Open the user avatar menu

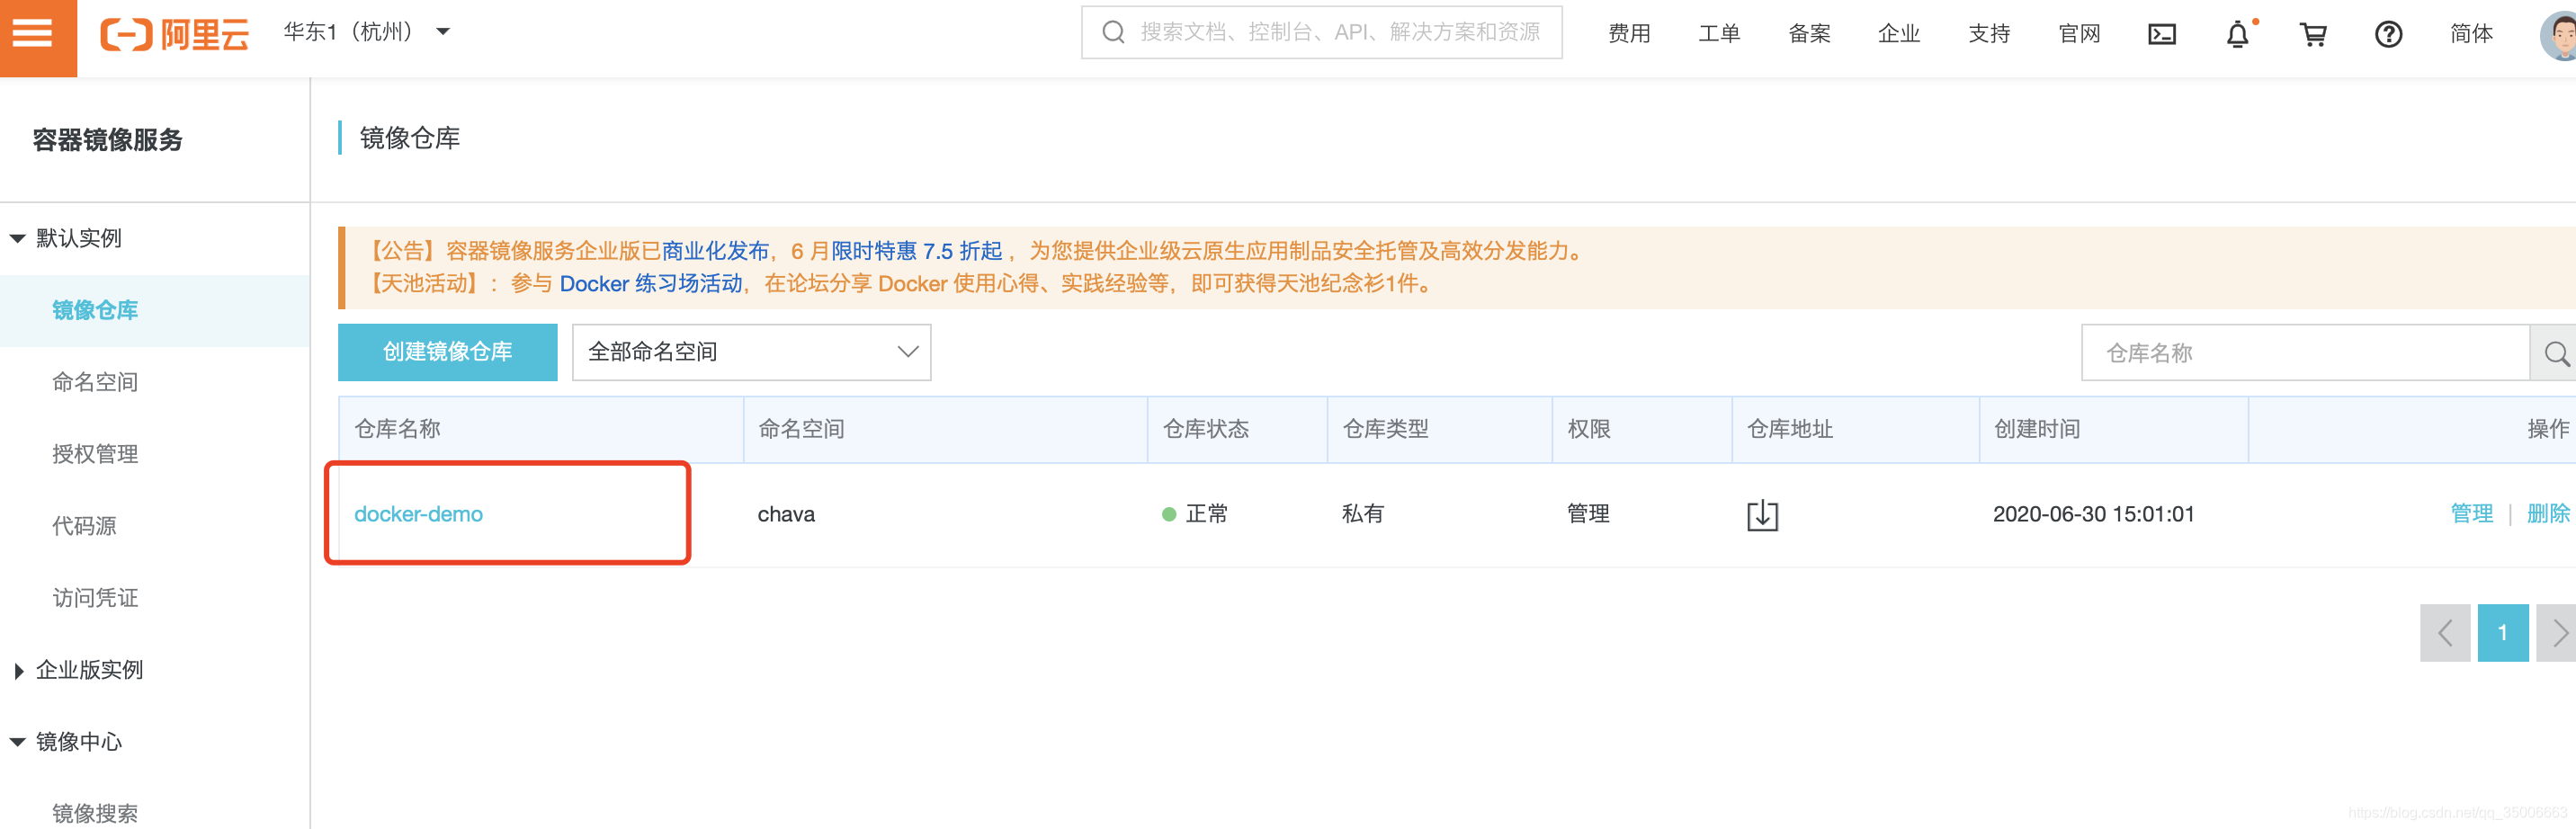click(2559, 34)
